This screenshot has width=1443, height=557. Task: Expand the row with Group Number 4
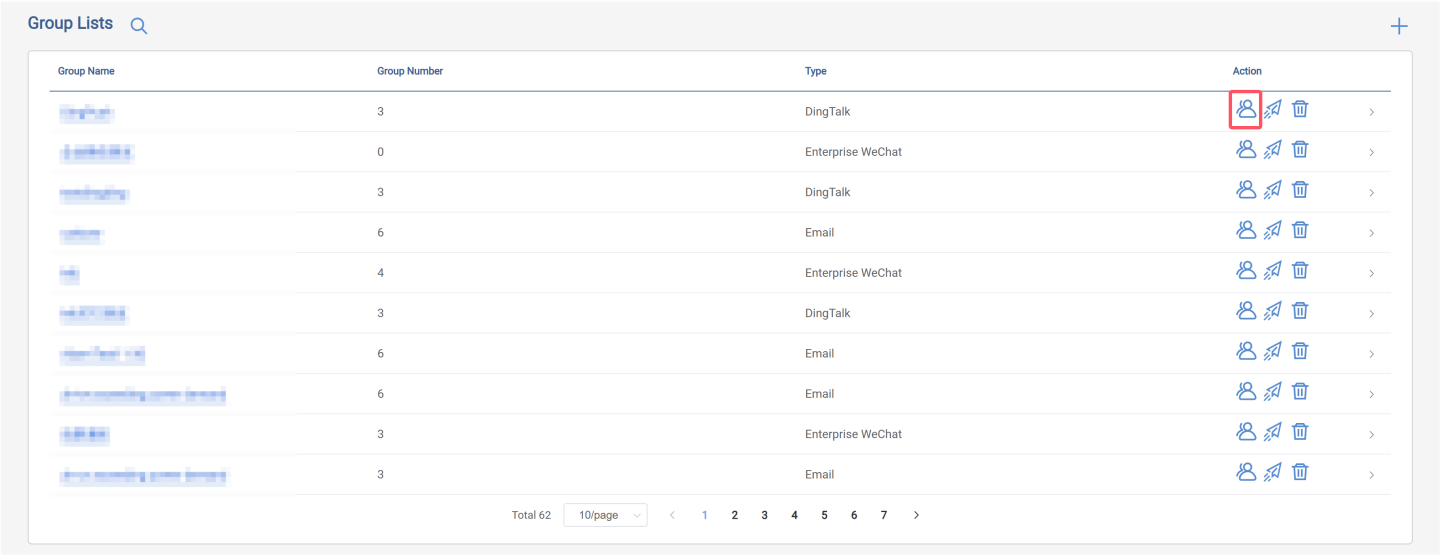(x=1371, y=273)
